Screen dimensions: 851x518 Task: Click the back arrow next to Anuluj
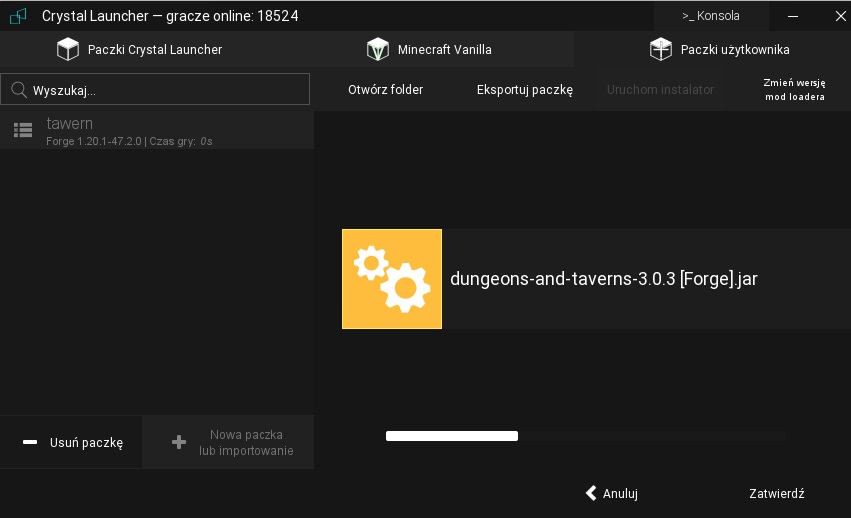point(591,493)
